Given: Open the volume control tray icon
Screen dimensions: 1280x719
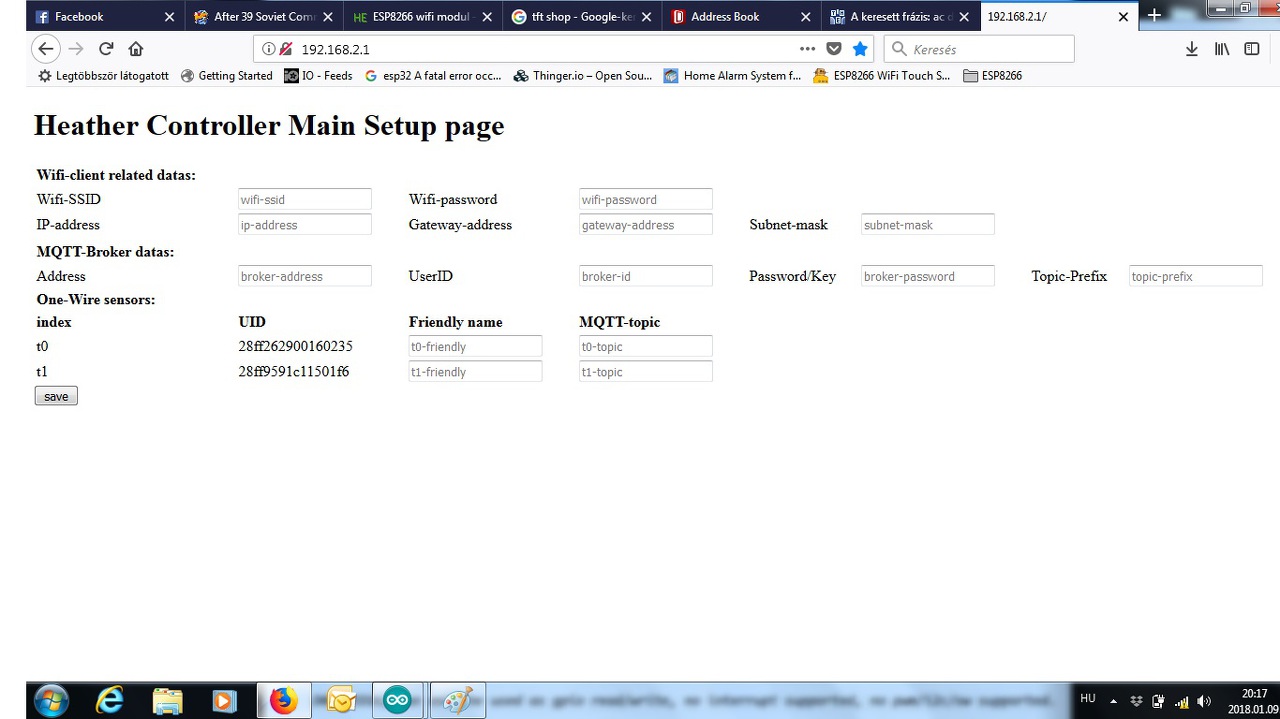Looking at the screenshot, I should coord(1204,701).
